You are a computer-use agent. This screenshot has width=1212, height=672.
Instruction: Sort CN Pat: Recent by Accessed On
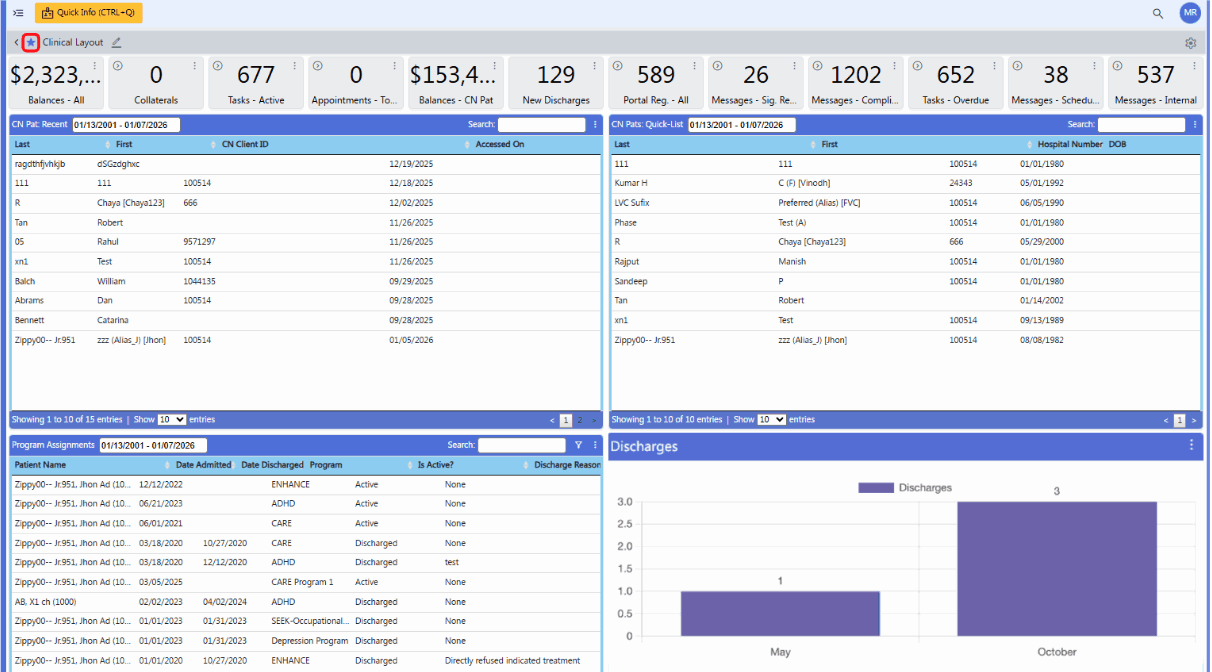click(x=533, y=145)
